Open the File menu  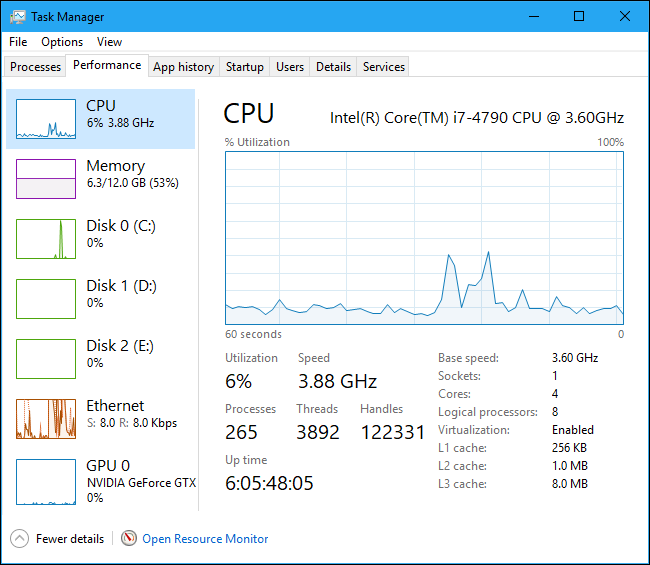click(18, 42)
